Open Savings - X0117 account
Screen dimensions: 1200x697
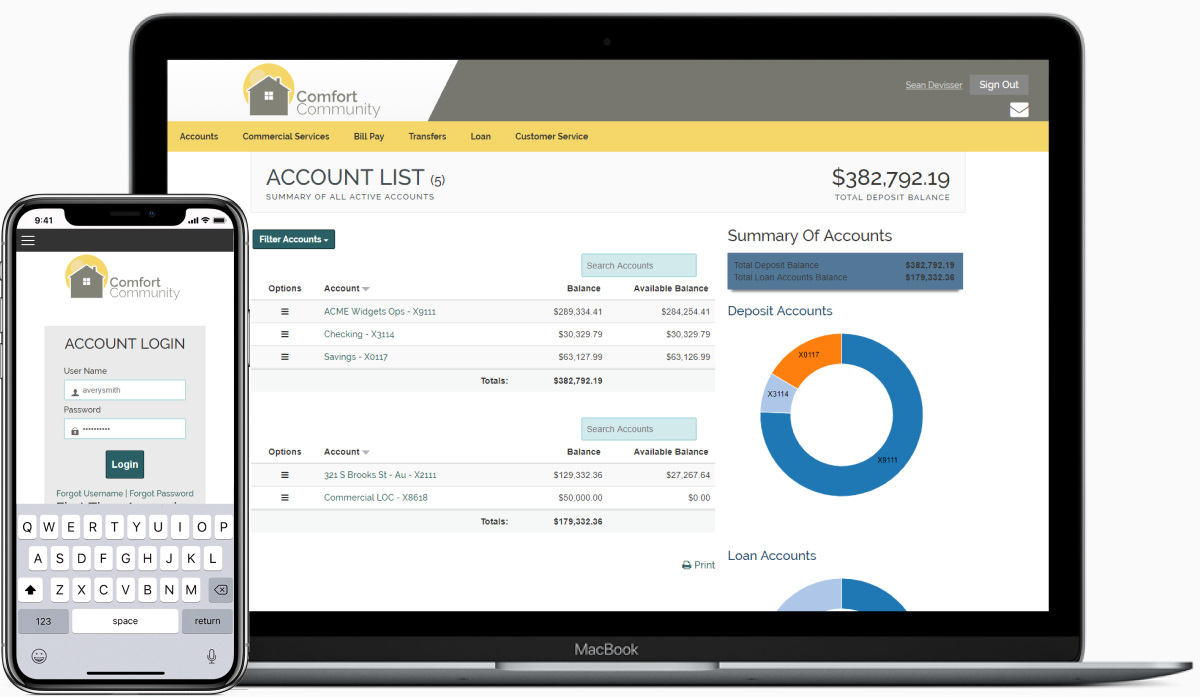[x=356, y=357]
